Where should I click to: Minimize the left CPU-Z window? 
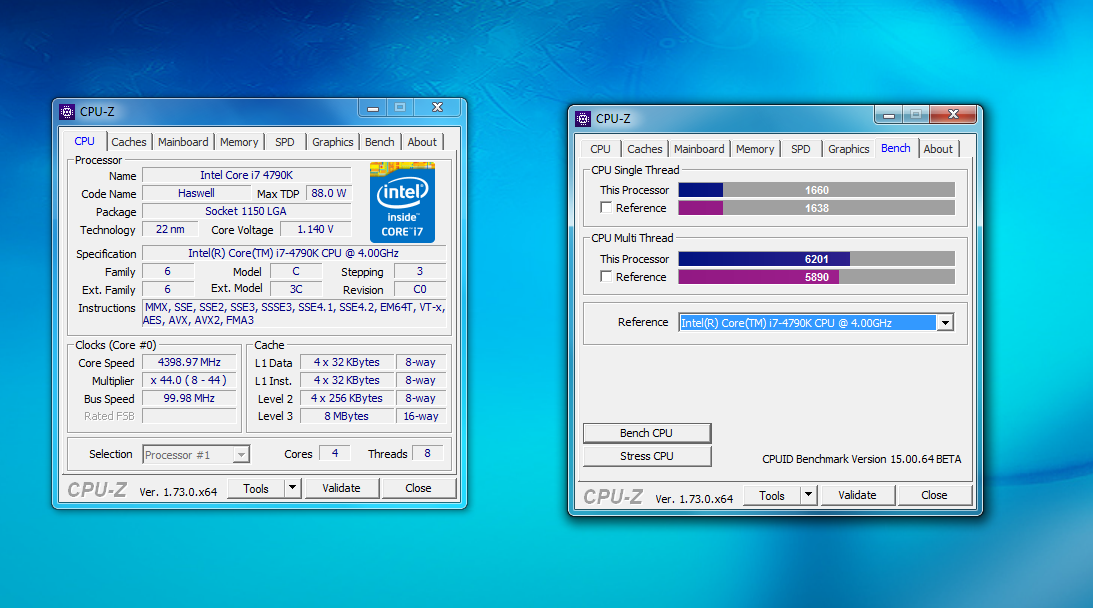tap(373, 107)
